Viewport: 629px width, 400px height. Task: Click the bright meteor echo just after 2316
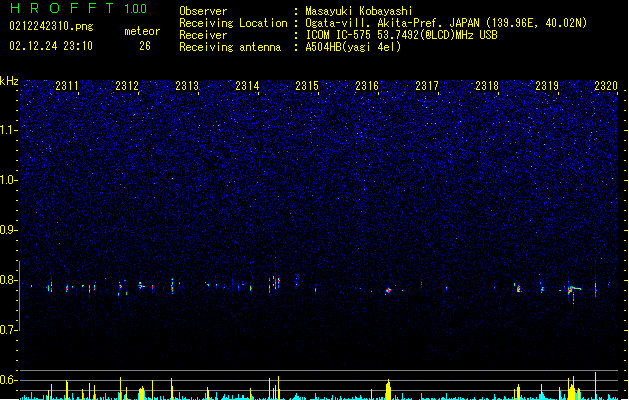[x=388, y=290]
